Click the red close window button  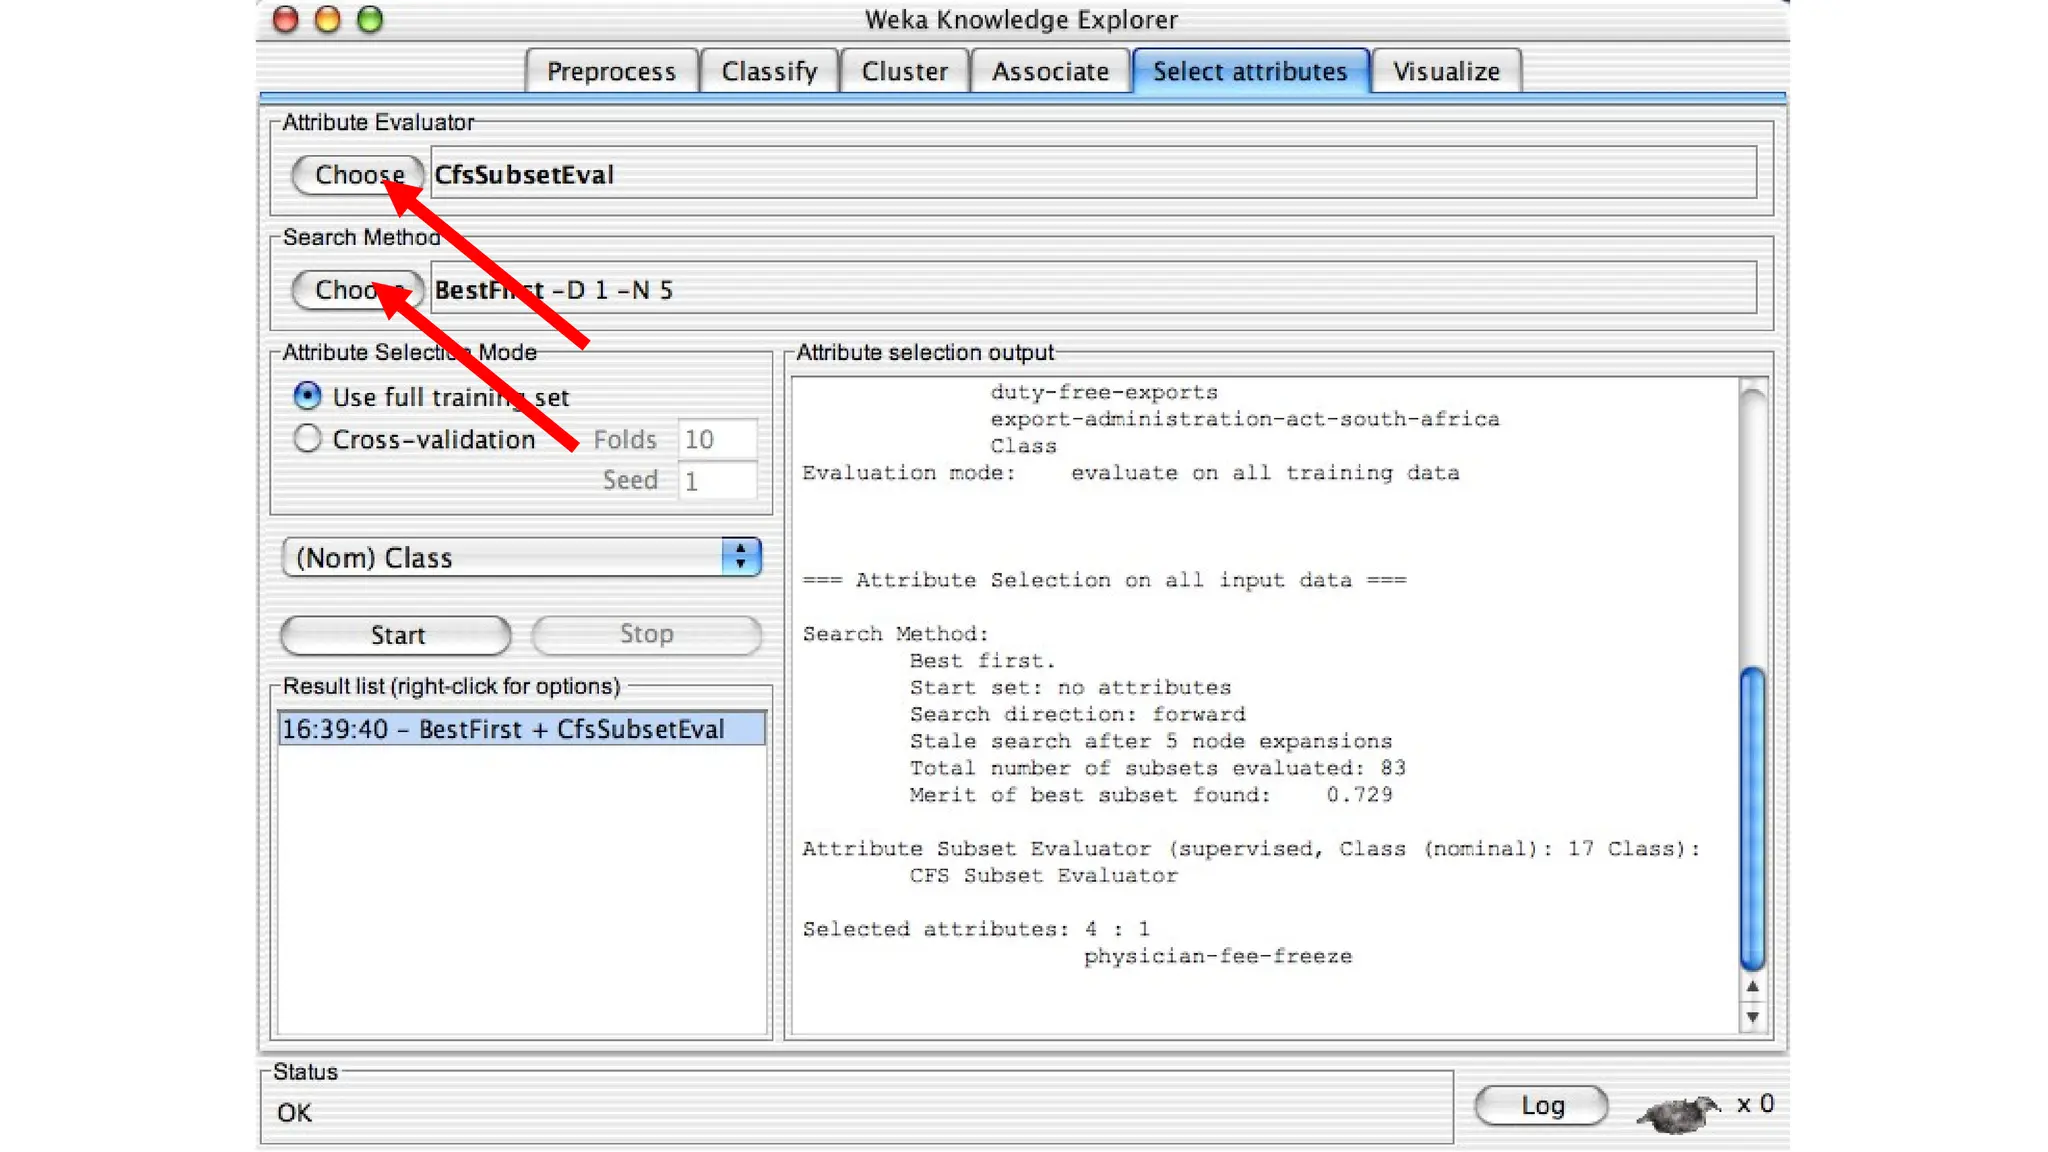[x=286, y=20]
